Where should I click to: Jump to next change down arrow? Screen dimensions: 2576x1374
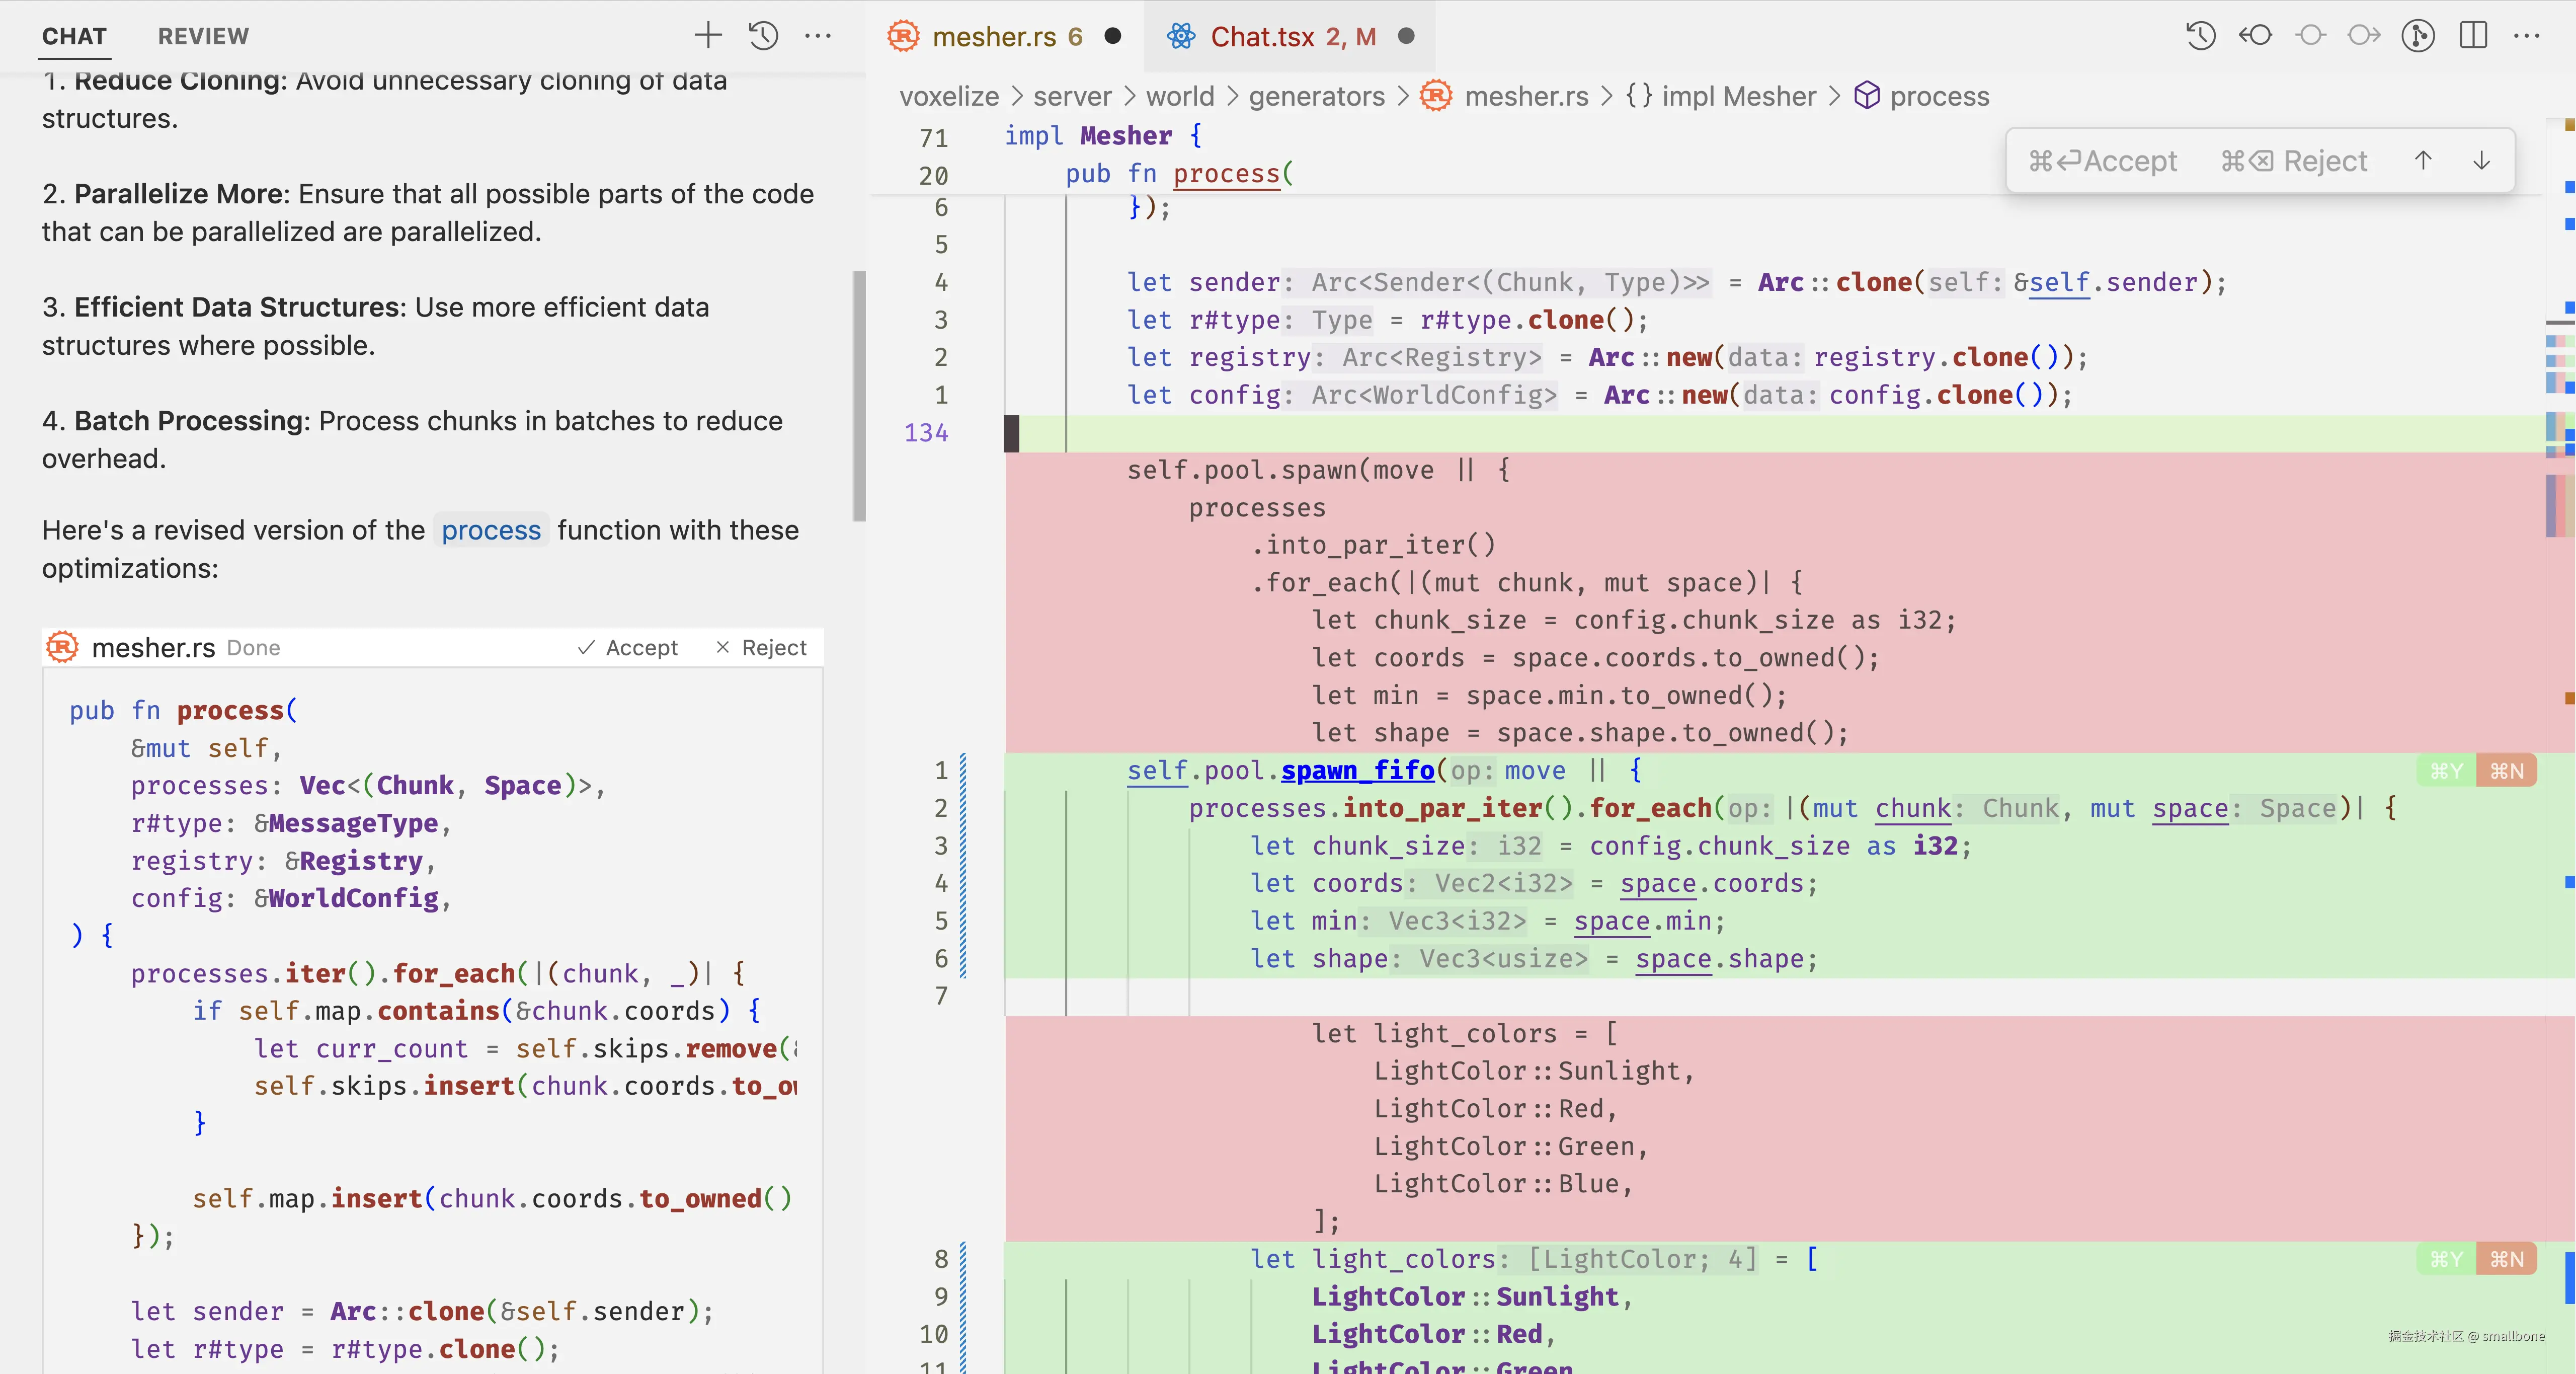(2481, 160)
